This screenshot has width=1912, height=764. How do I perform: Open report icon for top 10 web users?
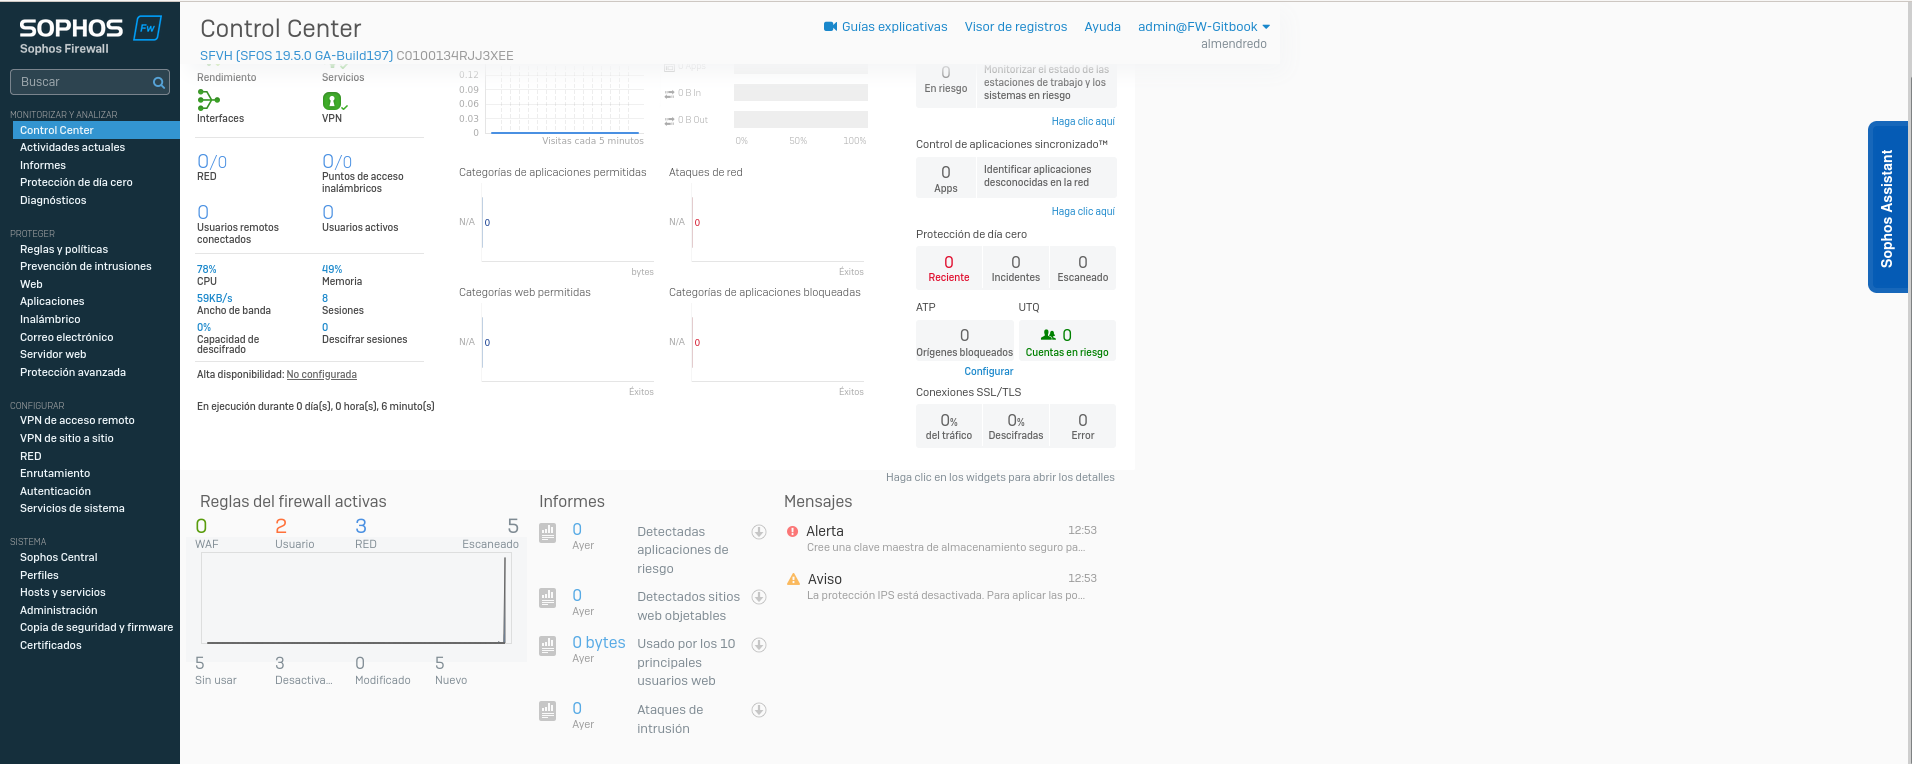pyautogui.click(x=548, y=646)
